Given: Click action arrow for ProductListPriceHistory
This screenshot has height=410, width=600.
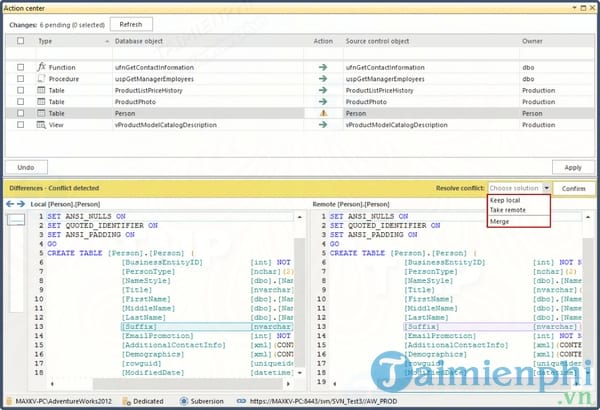Looking at the screenshot, I should 323,90.
